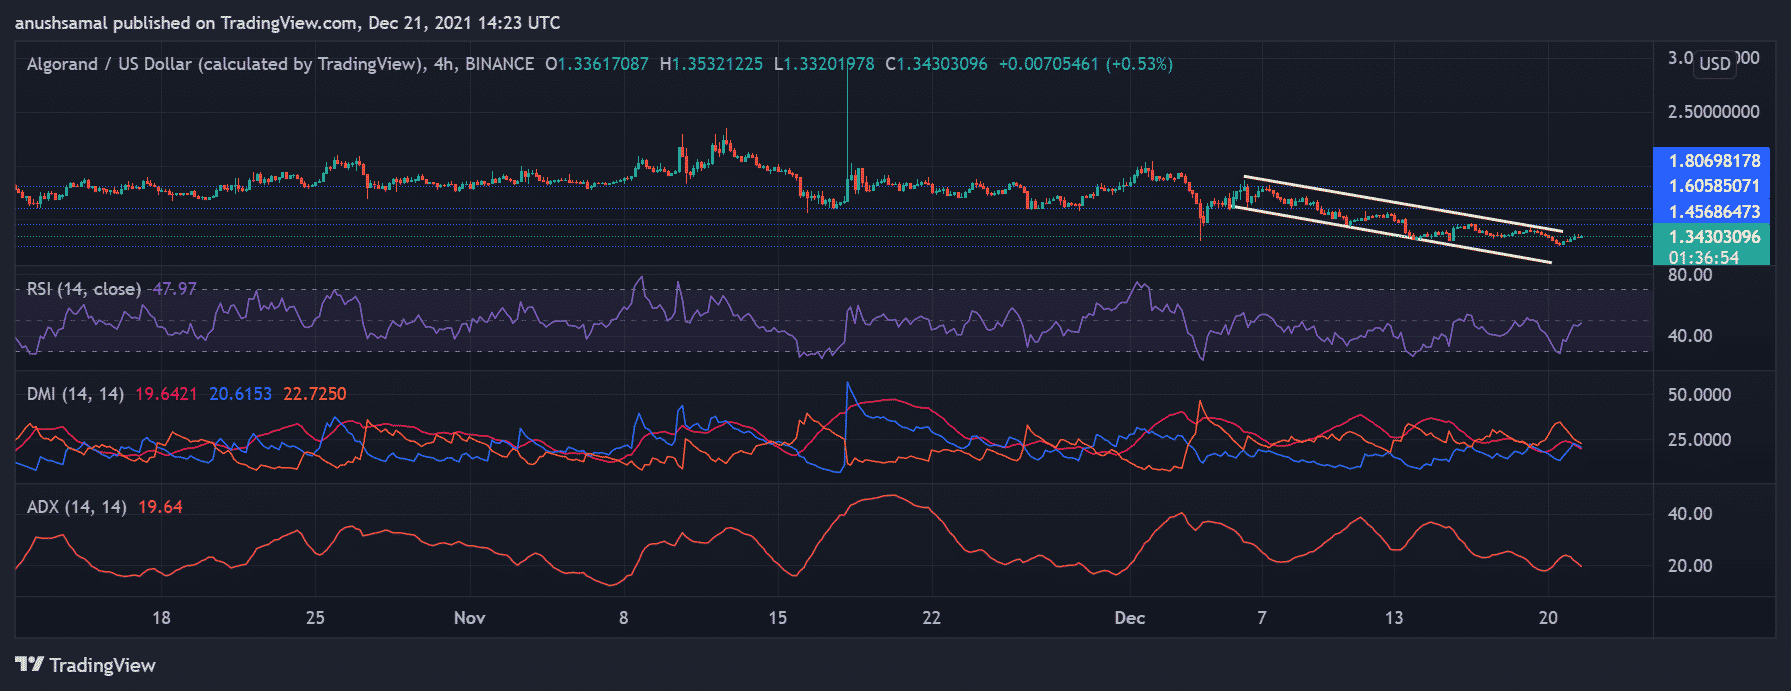Click the 25 date marker on the time axis

pyautogui.click(x=315, y=618)
